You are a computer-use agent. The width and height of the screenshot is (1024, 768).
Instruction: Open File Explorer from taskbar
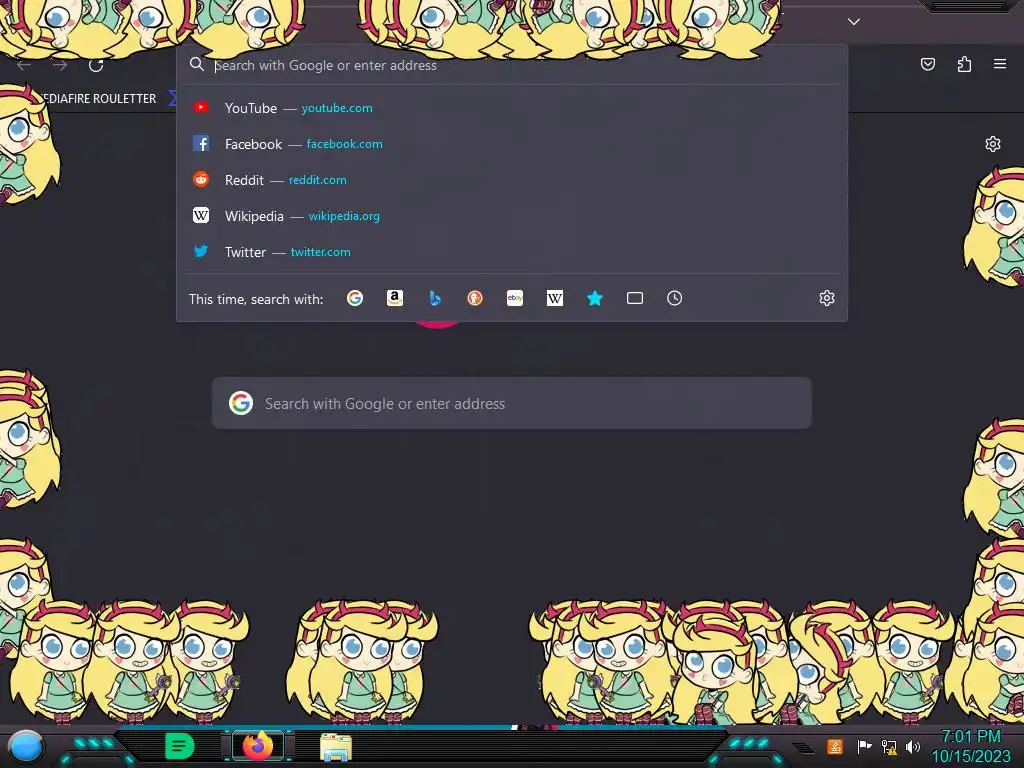pyautogui.click(x=336, y=747)
